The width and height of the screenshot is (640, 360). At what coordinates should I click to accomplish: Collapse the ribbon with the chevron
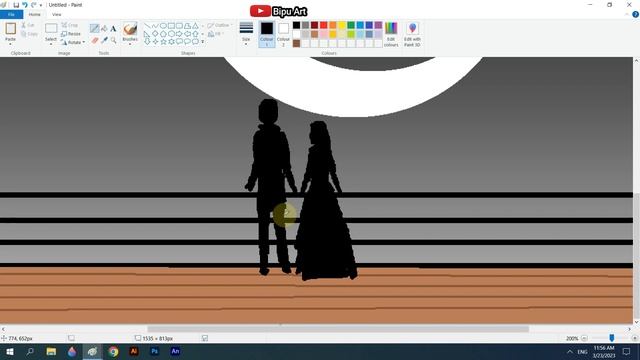[627, 14]
